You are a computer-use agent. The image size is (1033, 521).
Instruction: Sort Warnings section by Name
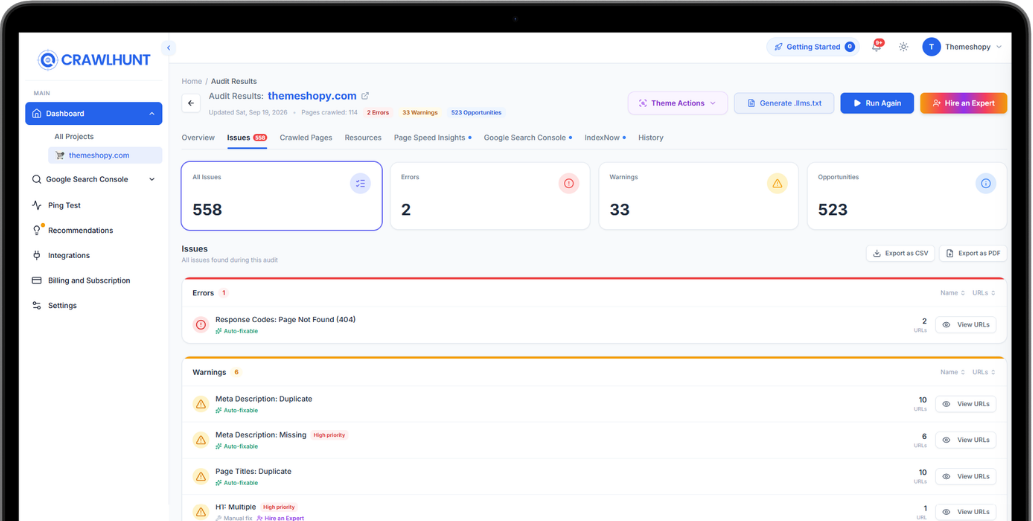tap(952, 372)
